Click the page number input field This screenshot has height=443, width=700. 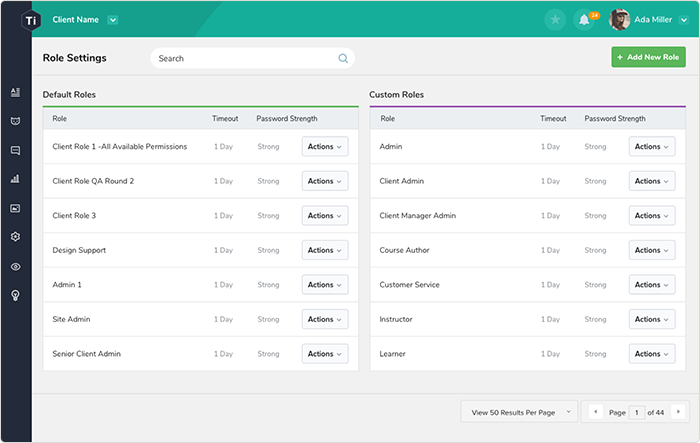tap(635, 412)
